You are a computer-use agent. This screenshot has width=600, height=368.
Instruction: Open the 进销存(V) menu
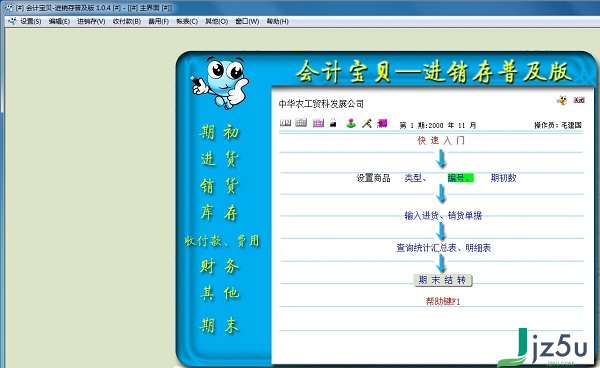click(x=91, y=21)
